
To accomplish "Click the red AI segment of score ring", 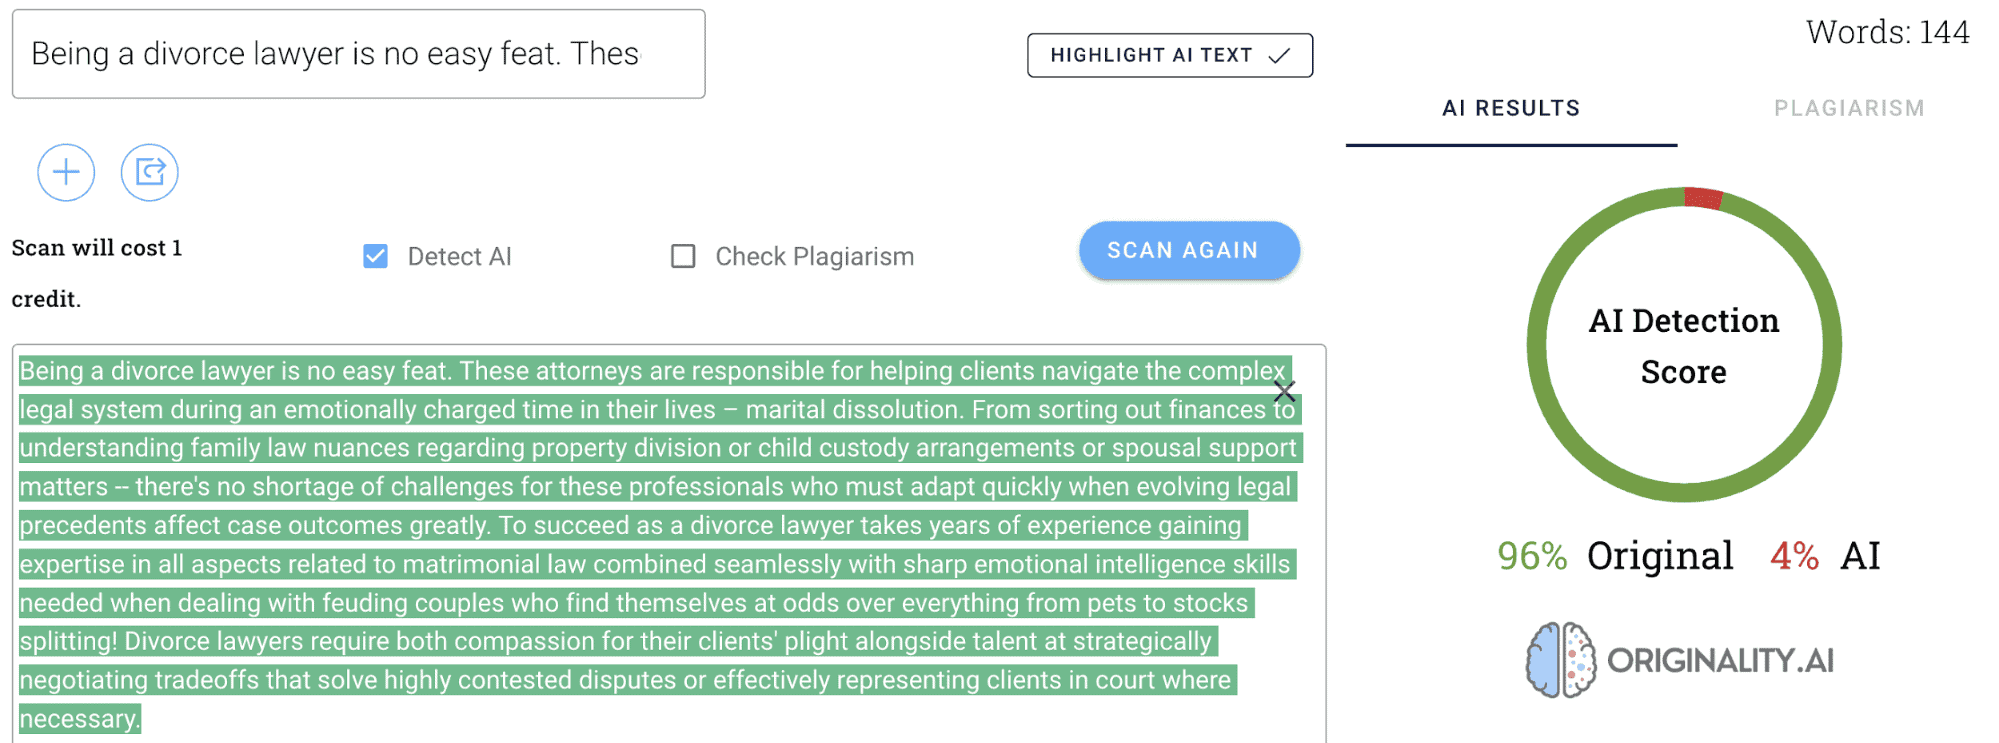I will click(x=1703, y=197).
